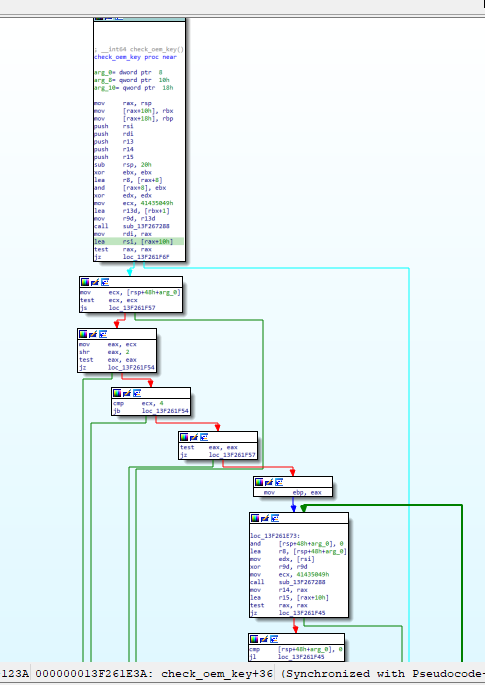Click 'xor ebx, ebx' instruction
485x685 pixels.
pos(123,173)
